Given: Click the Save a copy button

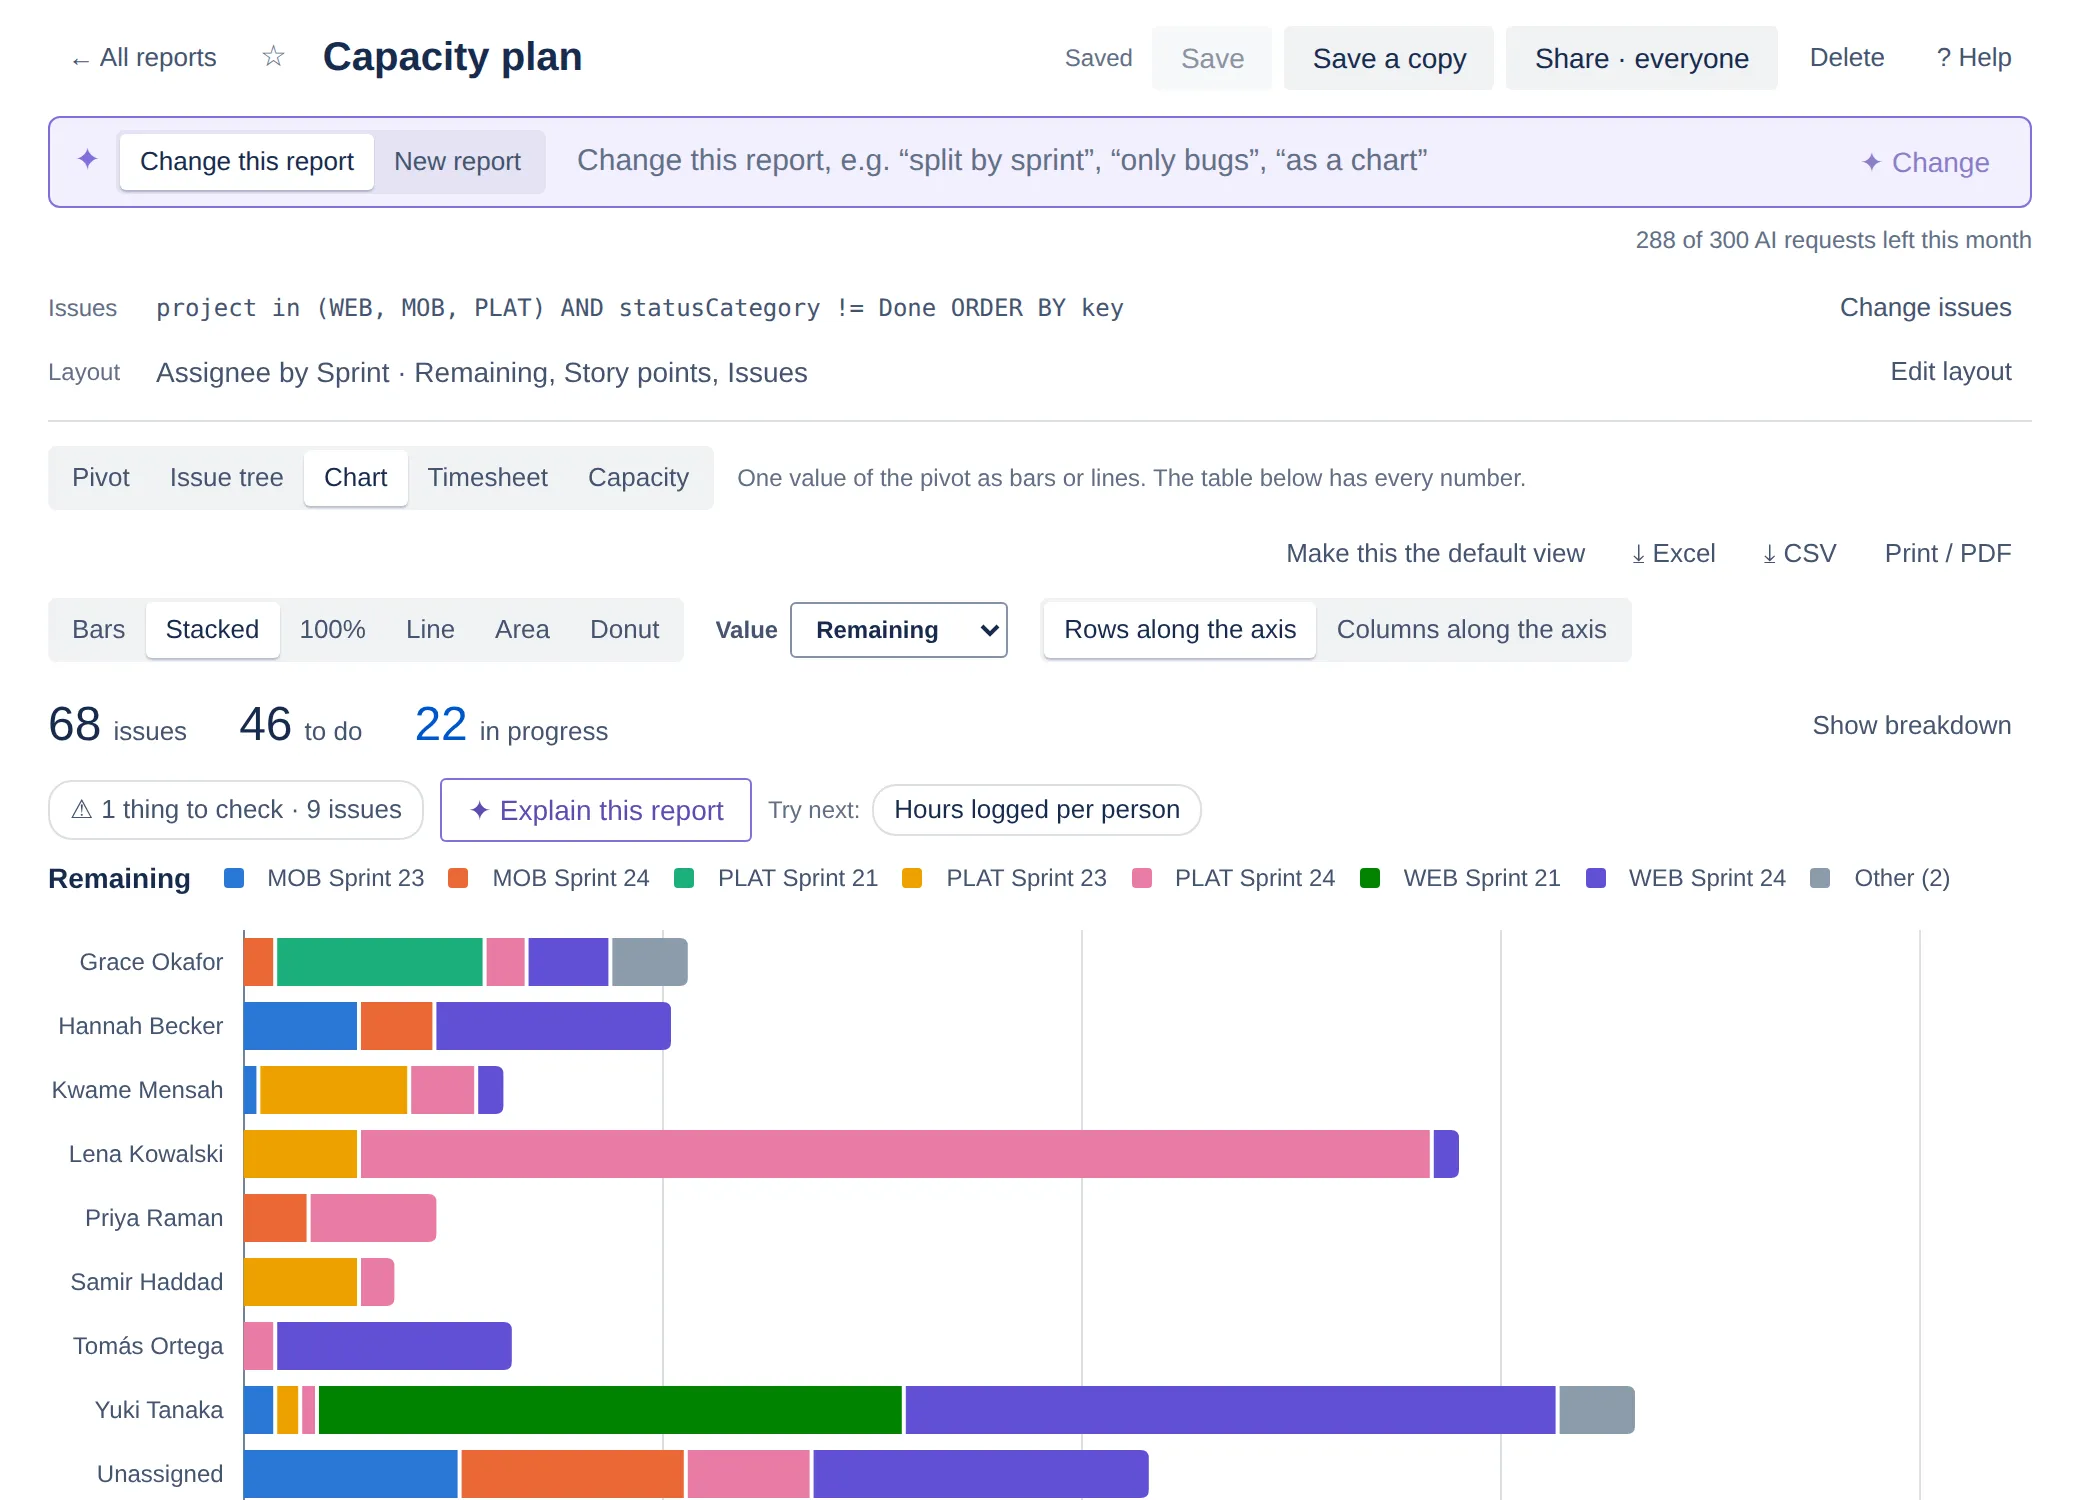Looking at the screenshot, I should coord(1389,58).
